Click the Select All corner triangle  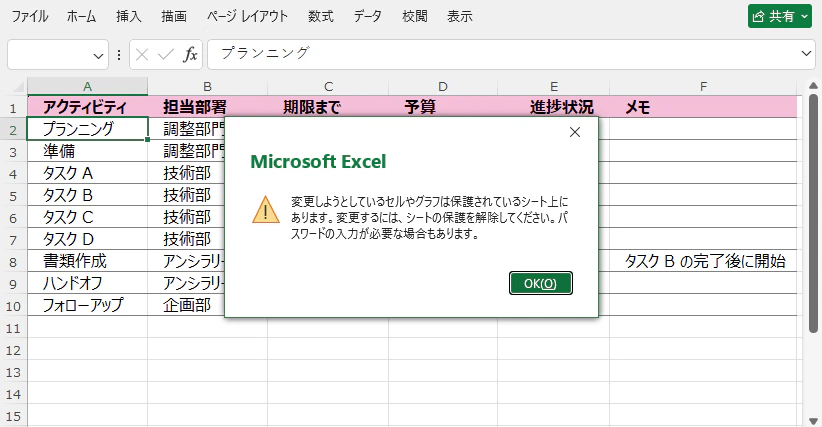point(19,87)
